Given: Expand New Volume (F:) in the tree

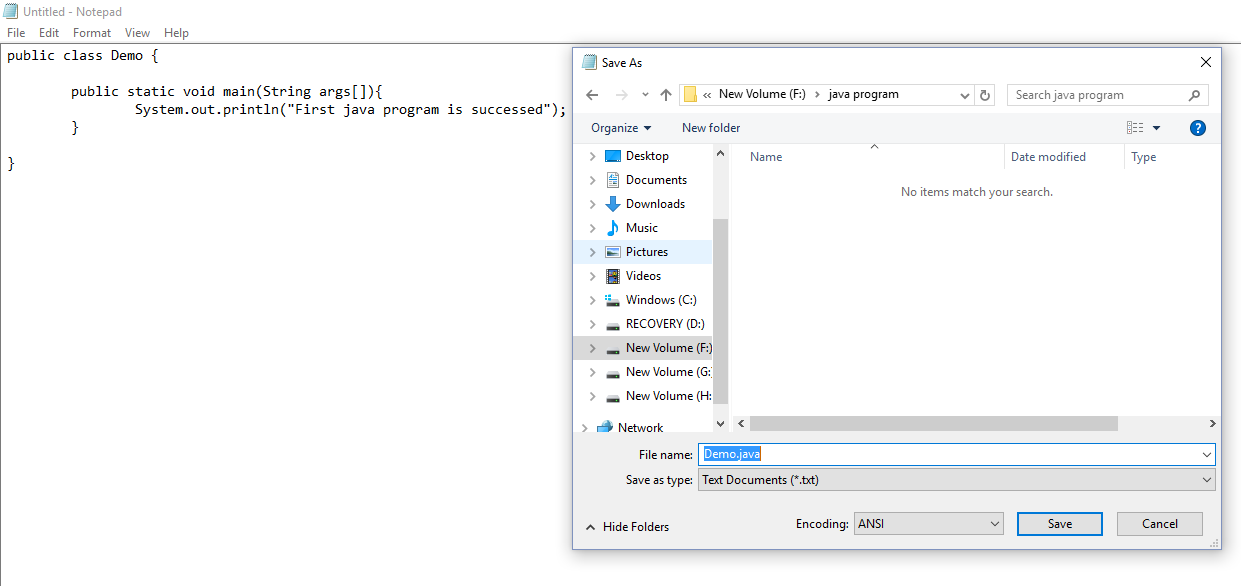Looking at the screenshot, I should tap(592, 347).
